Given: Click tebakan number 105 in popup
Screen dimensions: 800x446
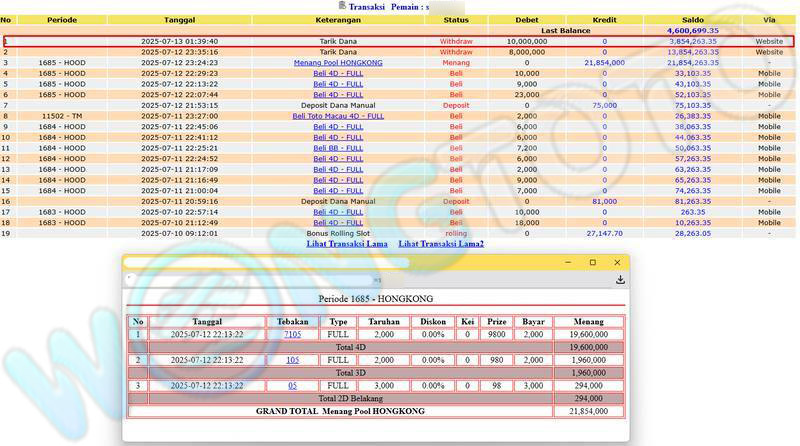Looking at the screenshot, I should coord(292,360).
